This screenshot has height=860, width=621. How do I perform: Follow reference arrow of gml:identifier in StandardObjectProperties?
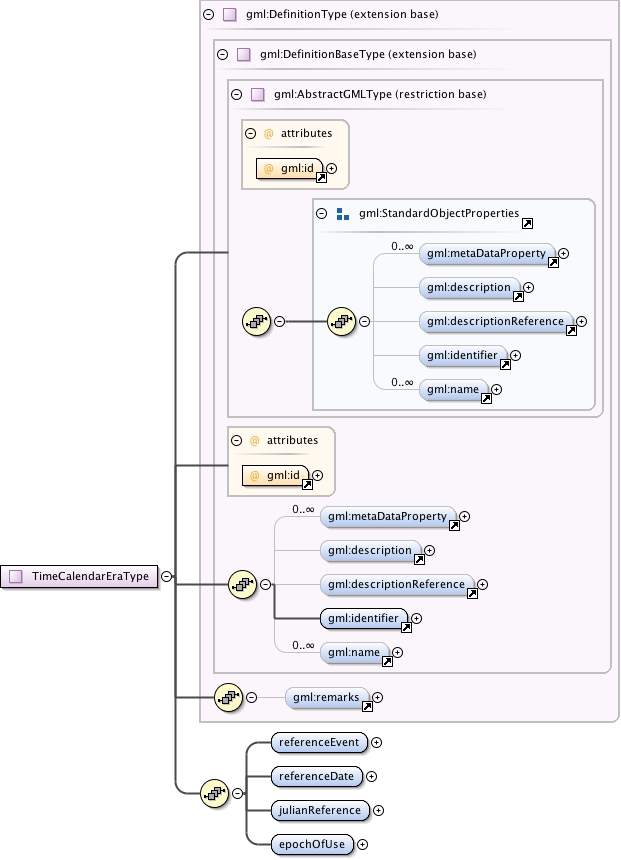pyautogui.click(x=505, y=365)
